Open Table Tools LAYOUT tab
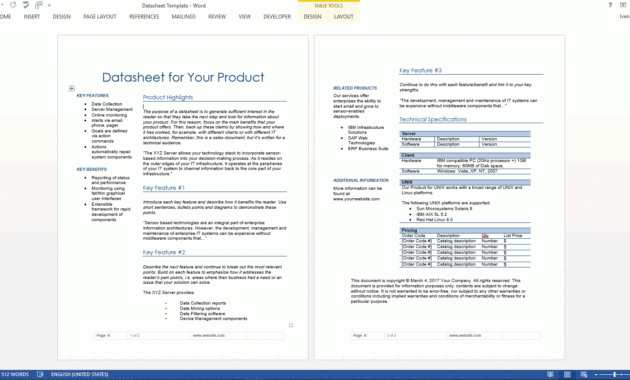 click(344, 16)
